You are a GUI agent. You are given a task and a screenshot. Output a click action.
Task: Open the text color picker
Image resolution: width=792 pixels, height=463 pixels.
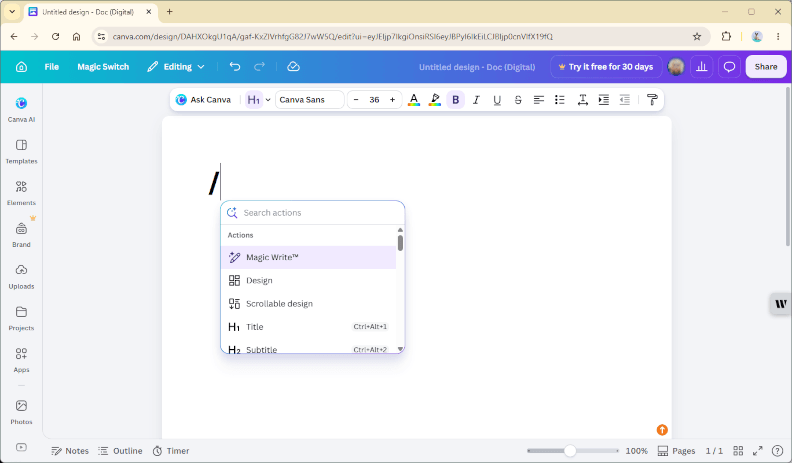414,99
